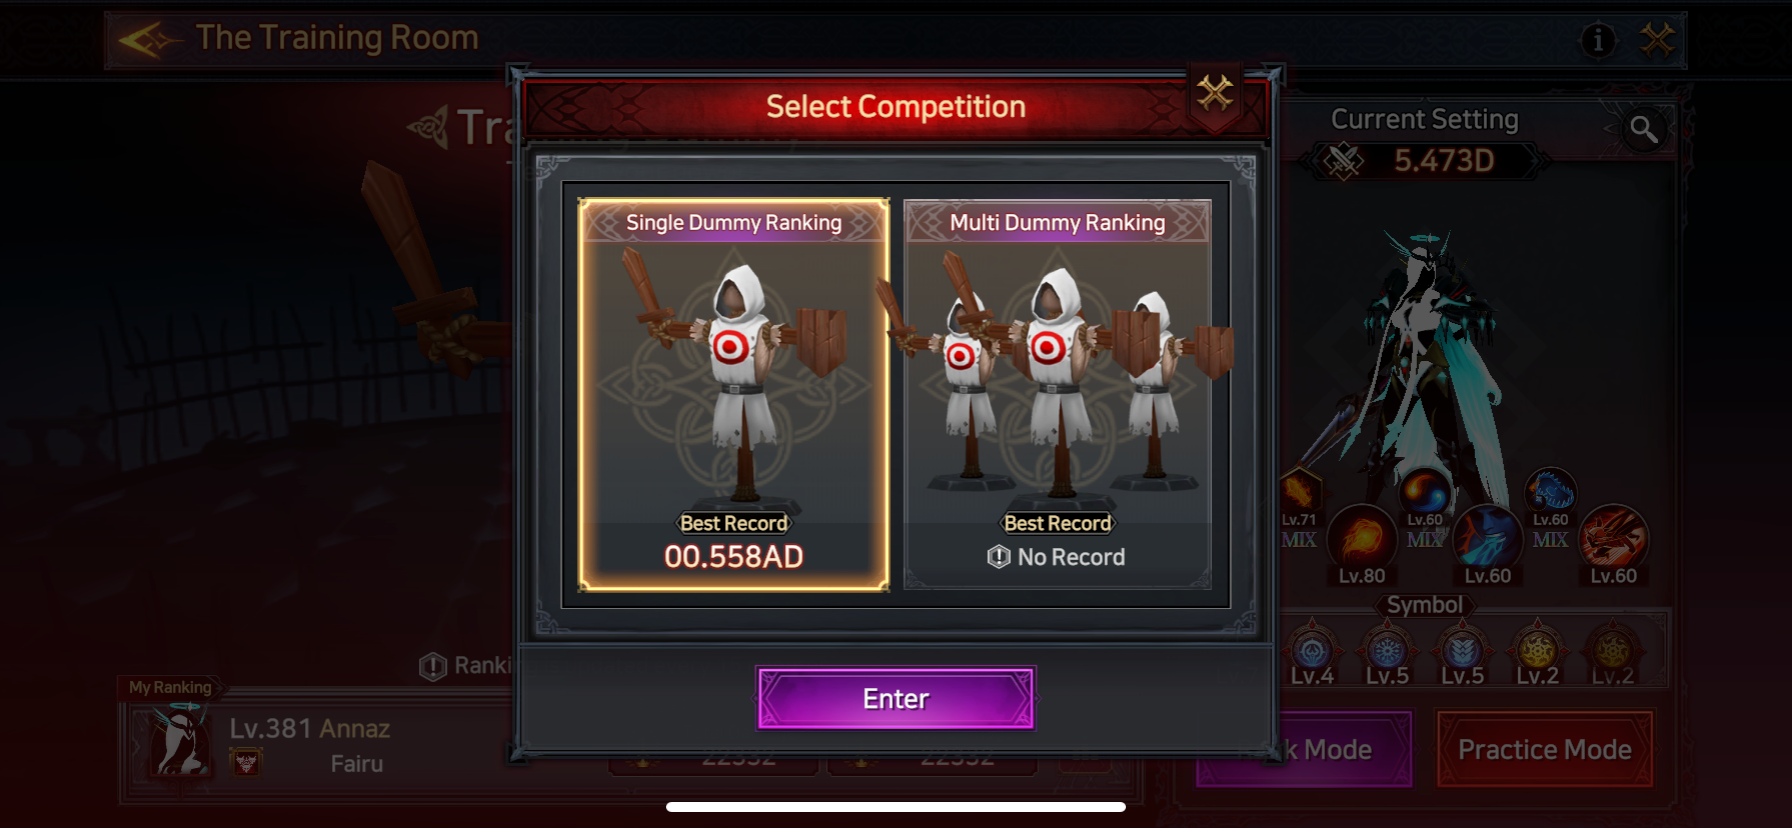Tap the No Record warning icon
The image size is (1792, 828).
point(998,557)
